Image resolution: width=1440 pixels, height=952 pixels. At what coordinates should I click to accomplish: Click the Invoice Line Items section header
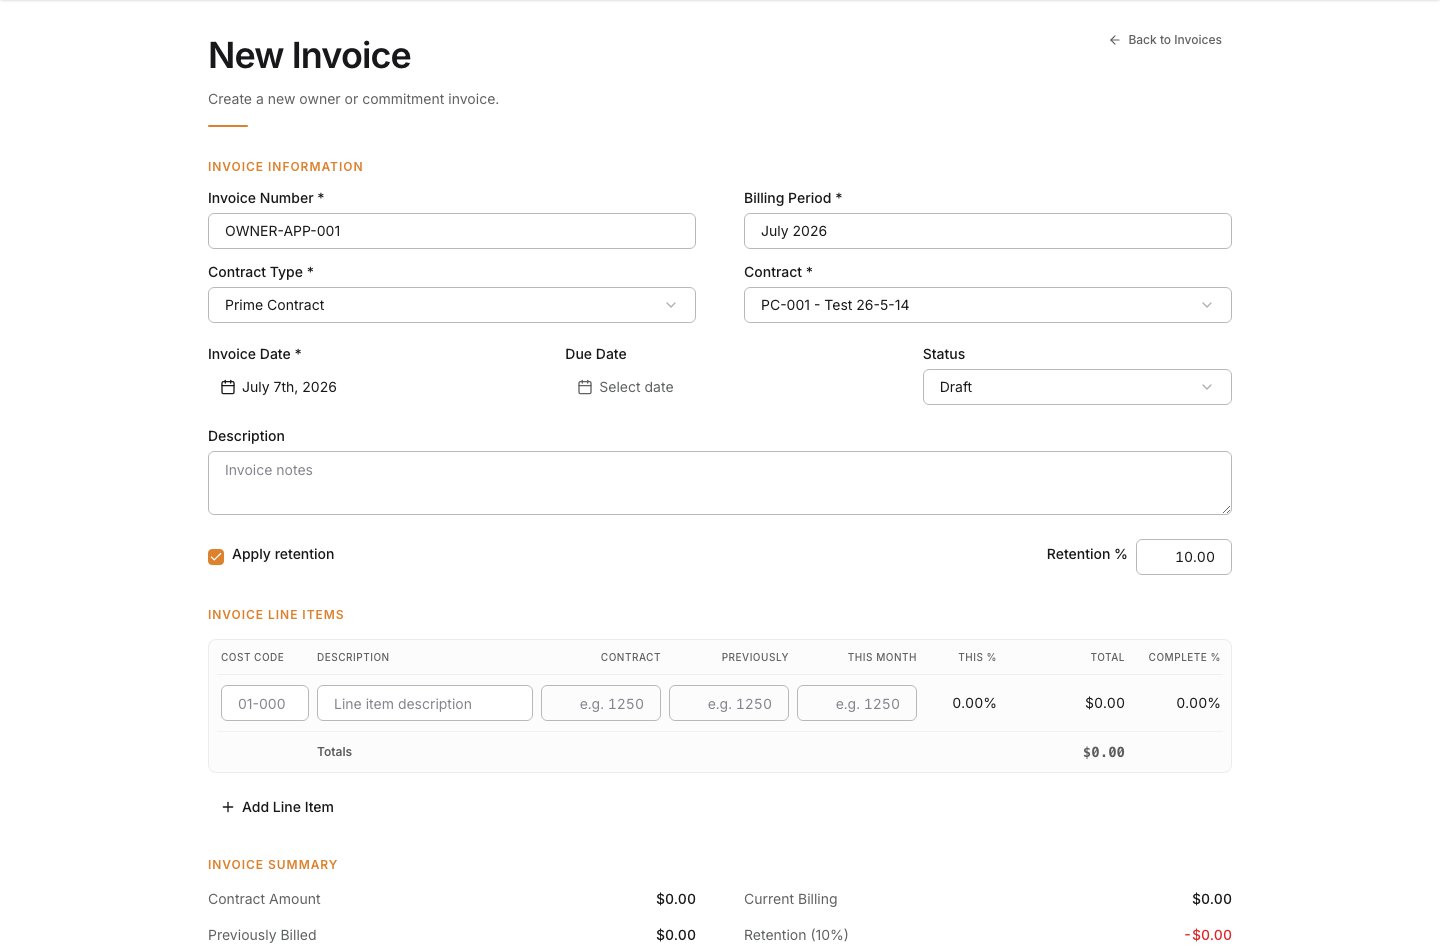click(x=276, y=615)
